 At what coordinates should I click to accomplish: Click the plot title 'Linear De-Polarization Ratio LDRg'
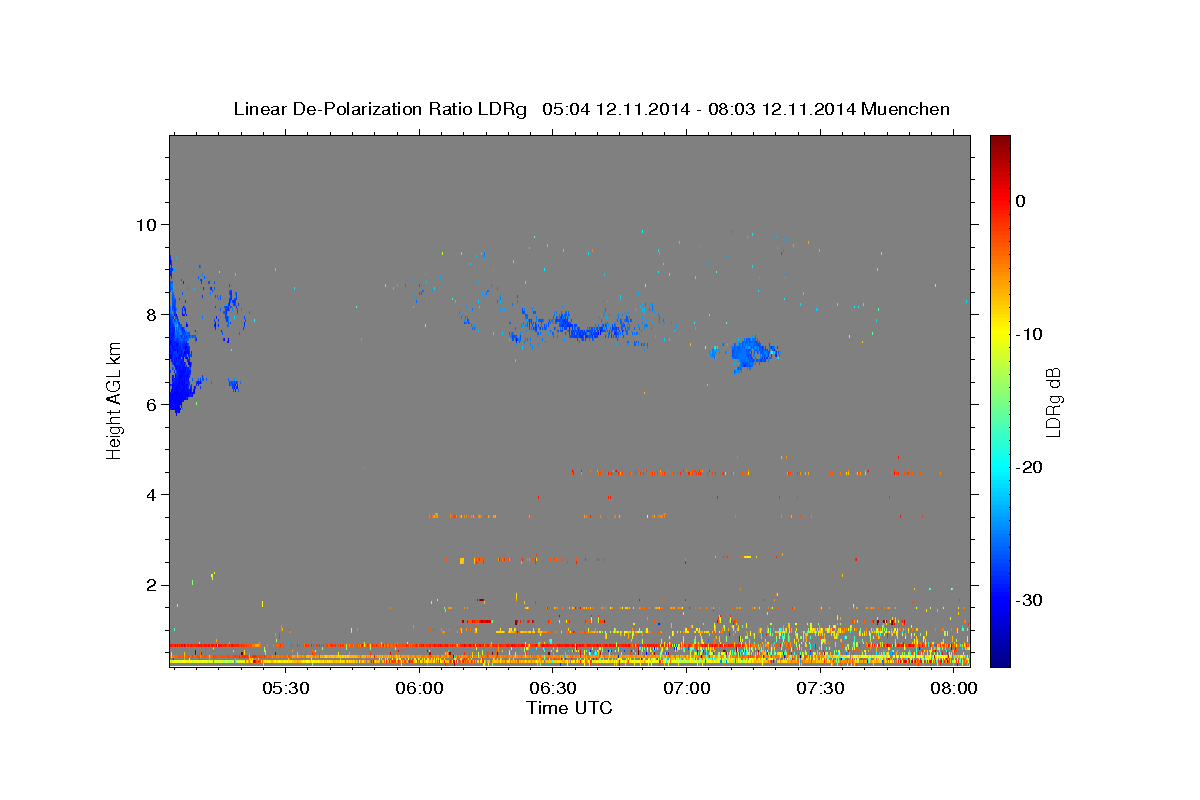380,109
